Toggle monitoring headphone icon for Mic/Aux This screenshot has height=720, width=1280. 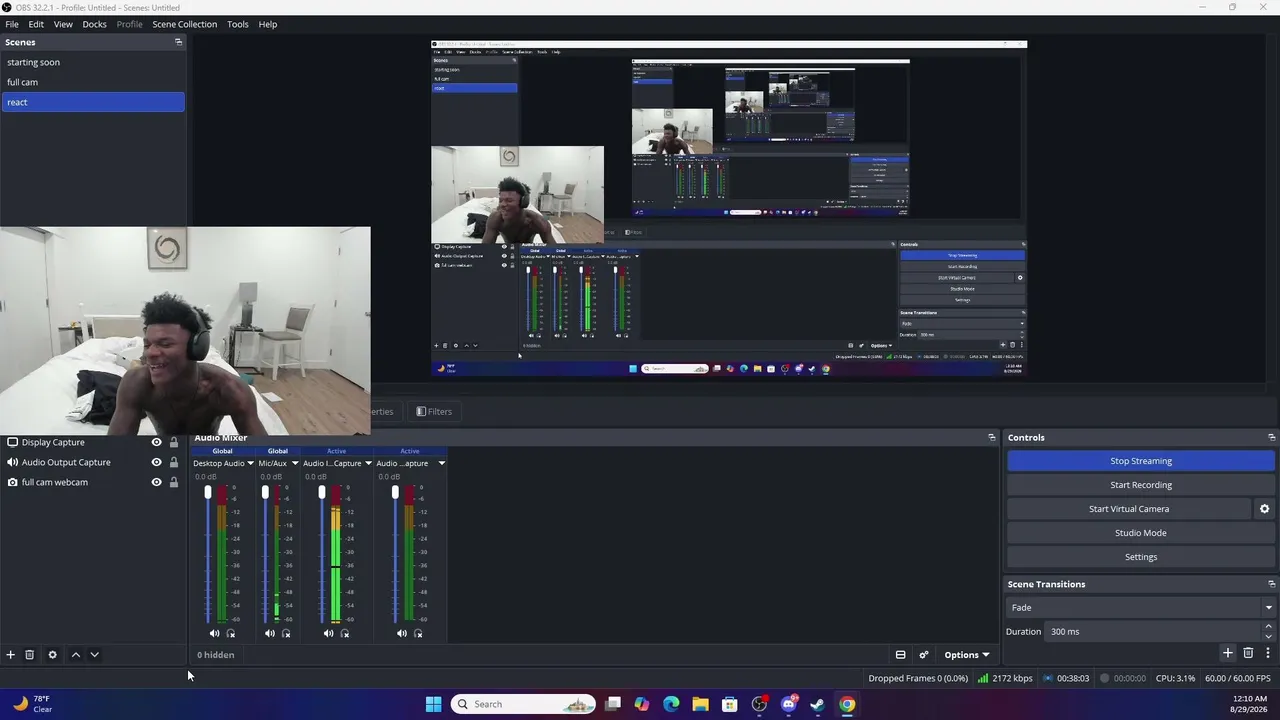(286, 633)
